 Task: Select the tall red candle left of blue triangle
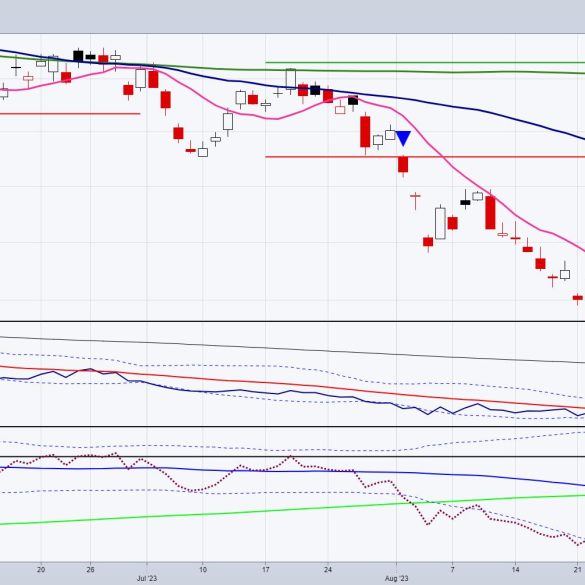point(365,132)
